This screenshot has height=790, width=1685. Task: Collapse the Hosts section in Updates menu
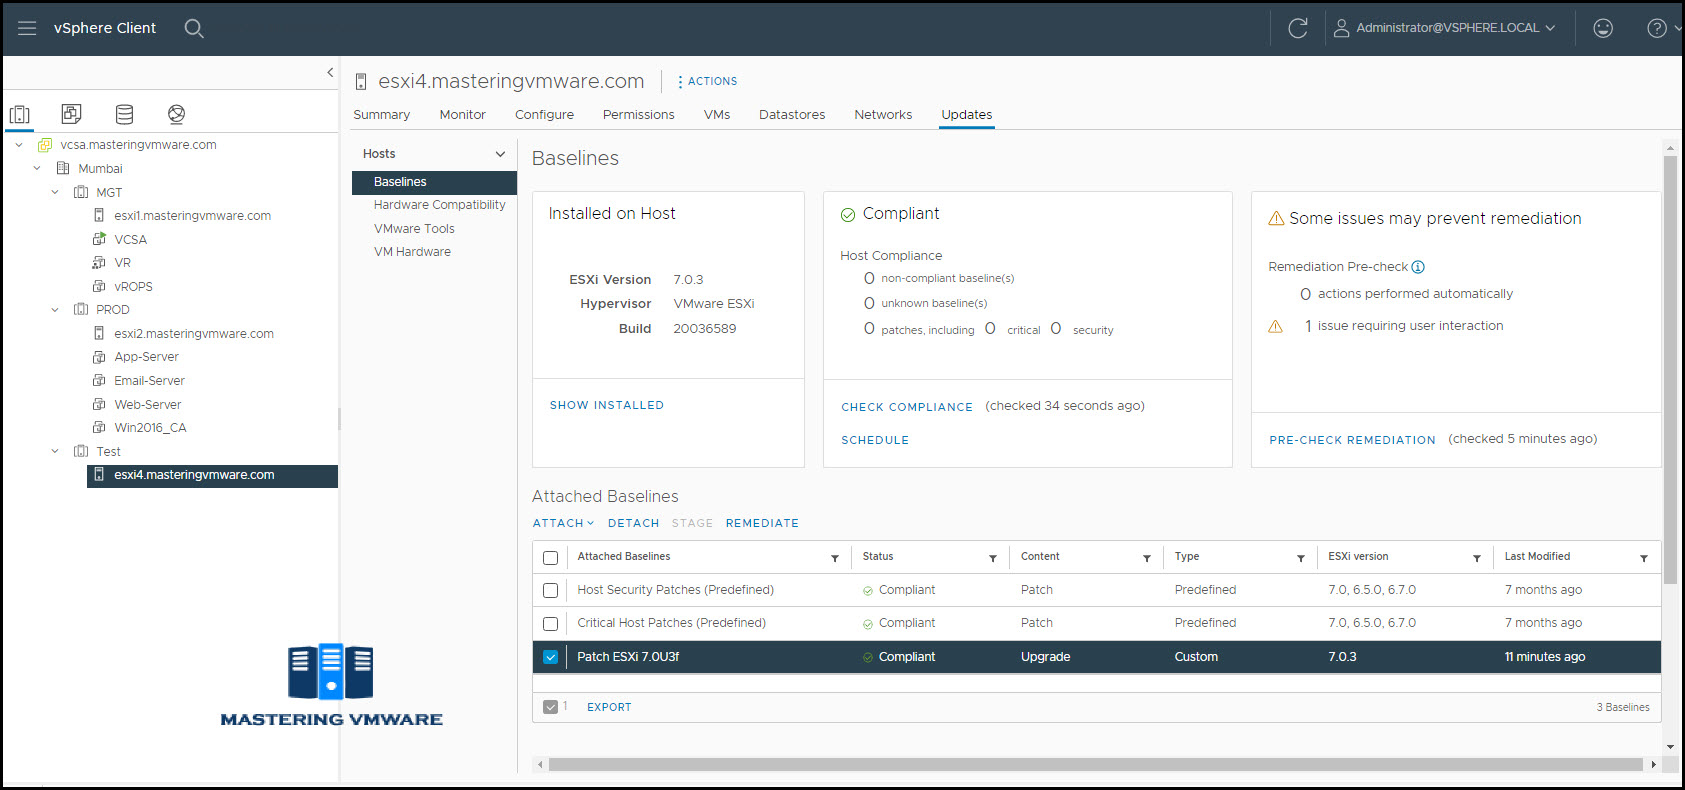coord(501,154)
